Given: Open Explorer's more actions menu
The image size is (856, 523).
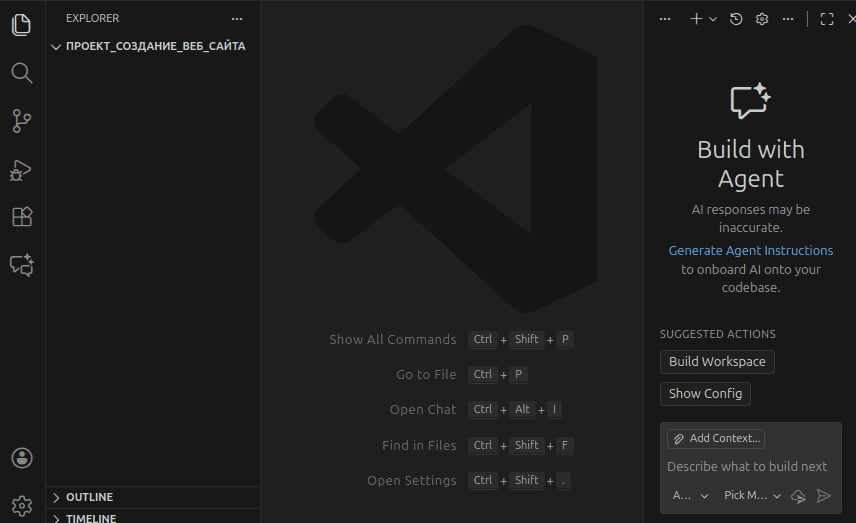Looking at the screenshot, I should click(x=237, y=18).
